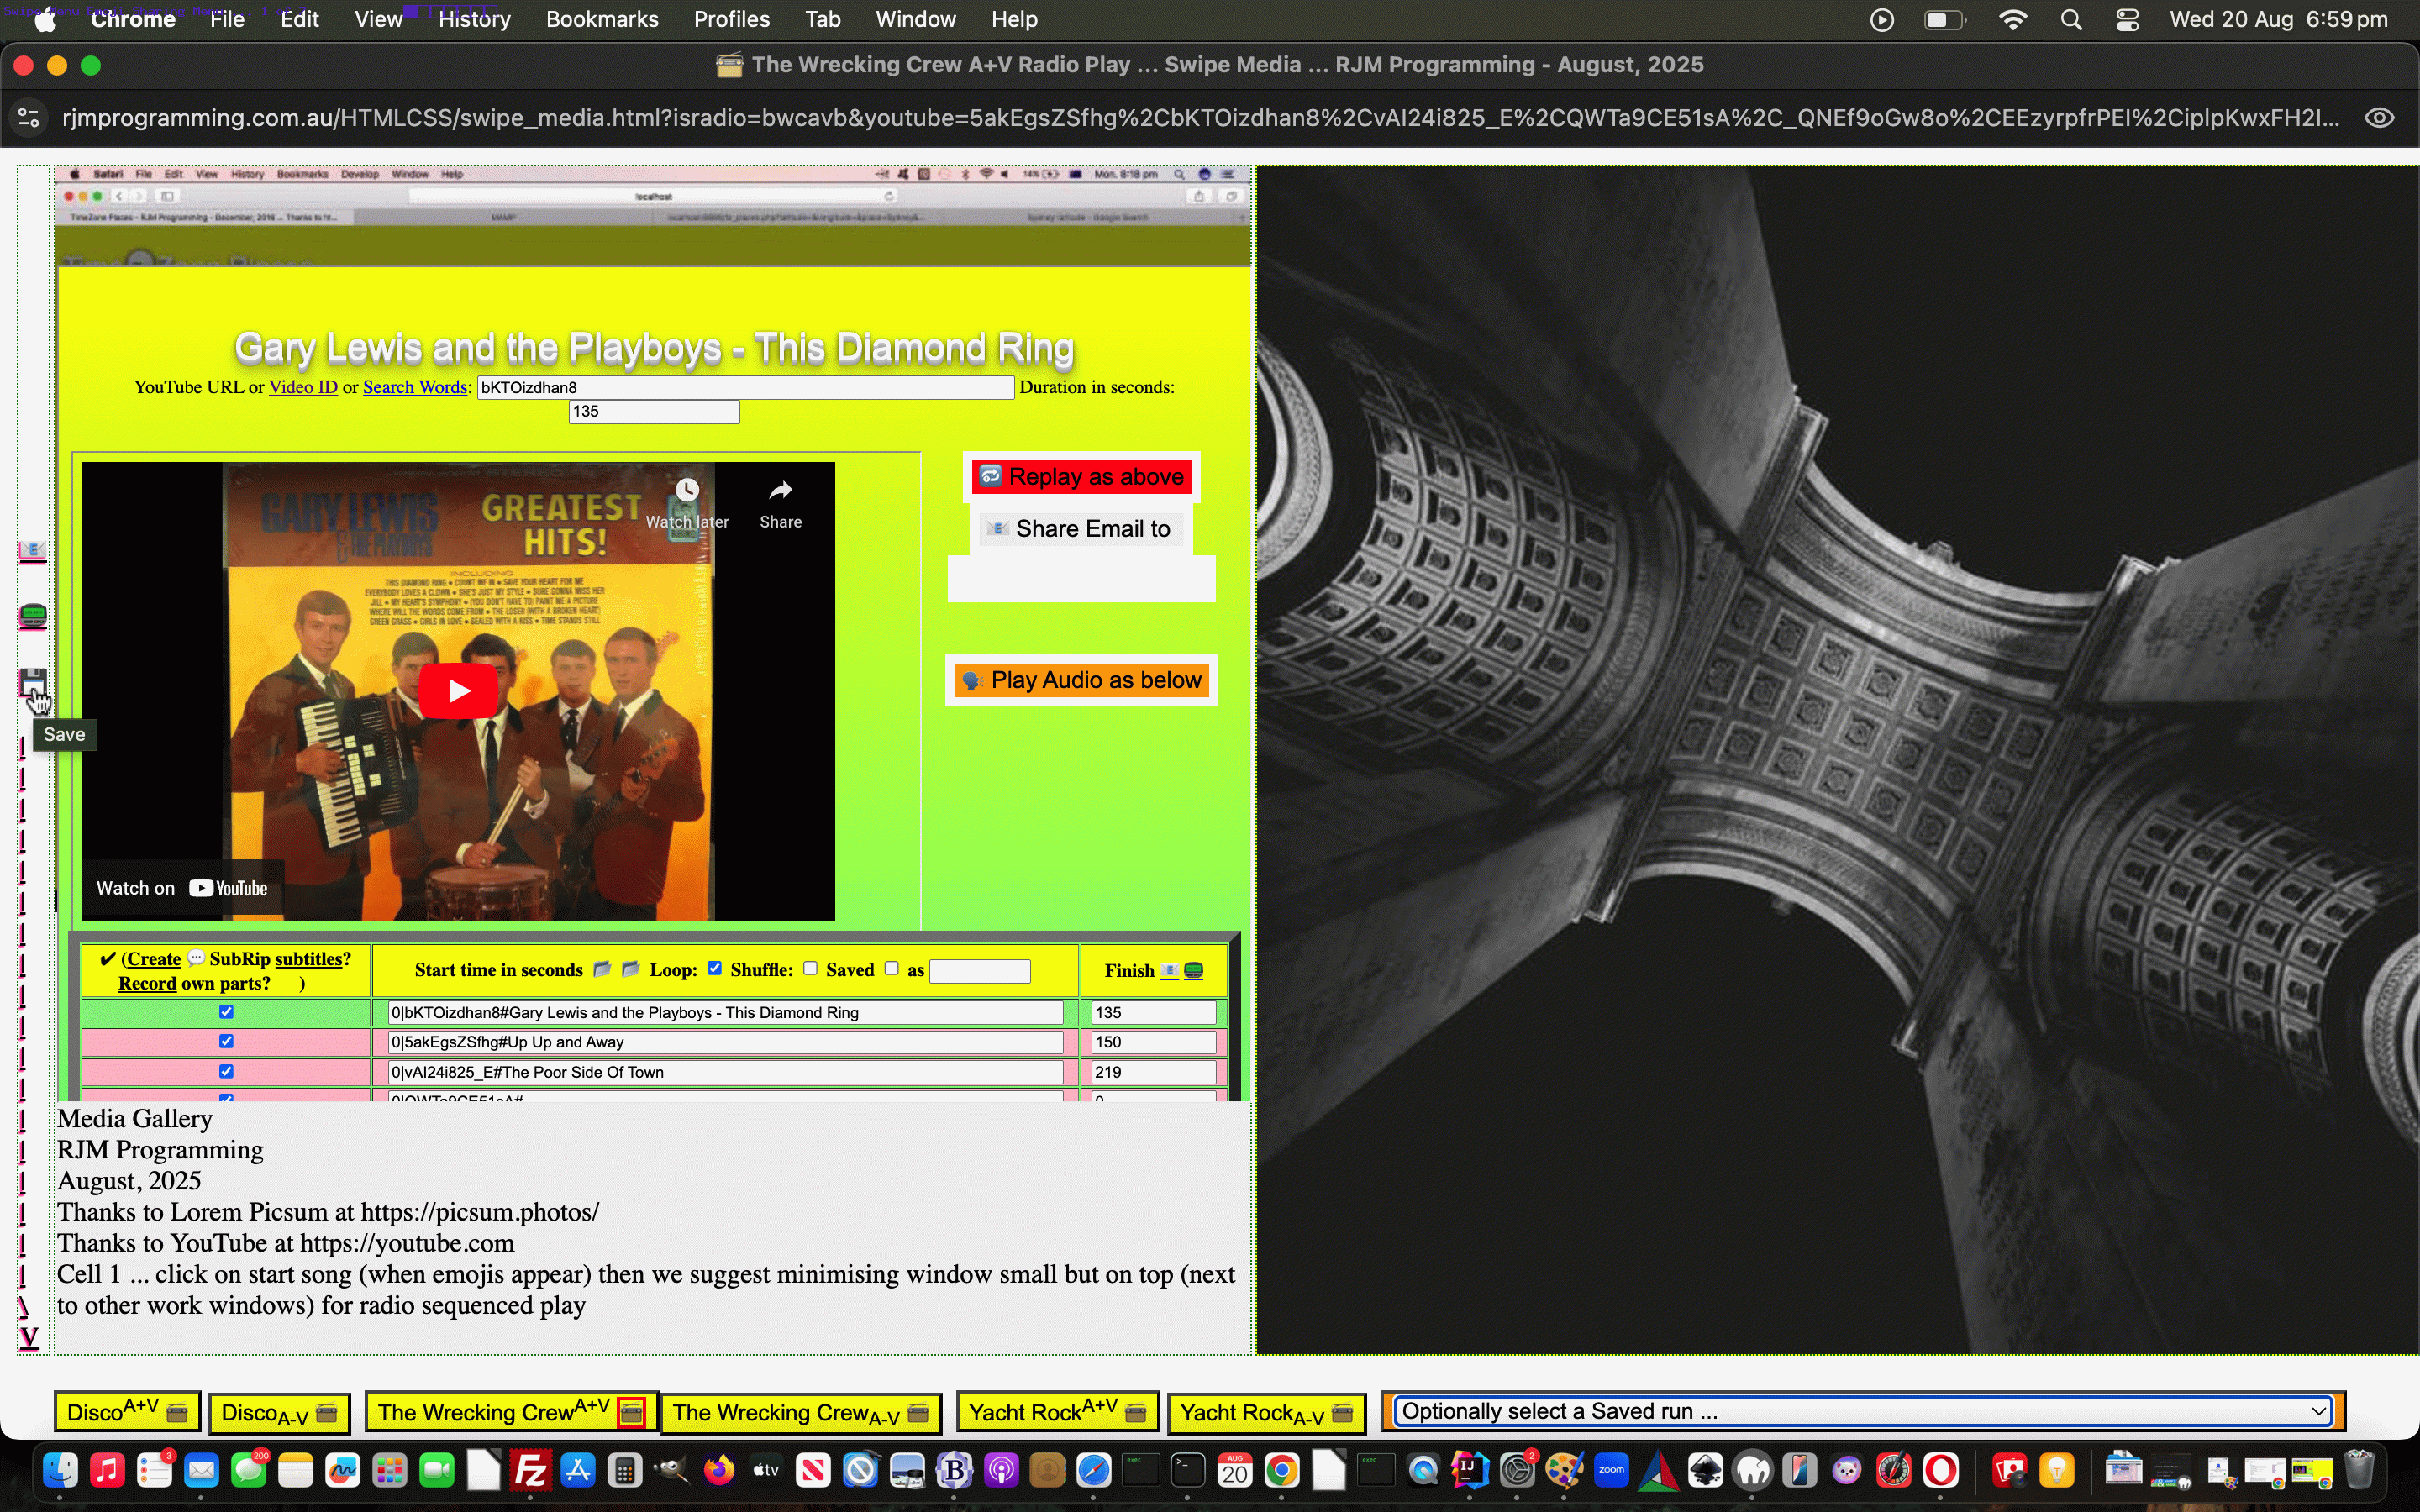Click the email icon next to Finish header
The width and height of the screenshot is (2420, 1512).
click(x=1169, y=971)
